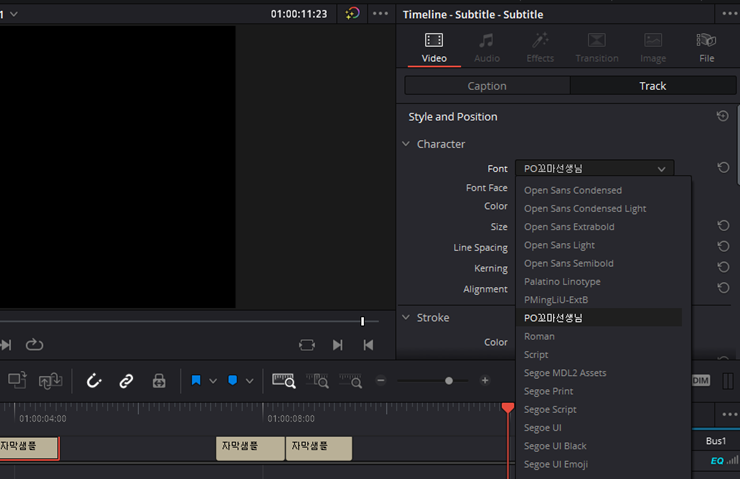Image resolution: width=740 pixels, height=479 pixels.
Task: Open viewer options three-dot menu
Action: point(380,14)
